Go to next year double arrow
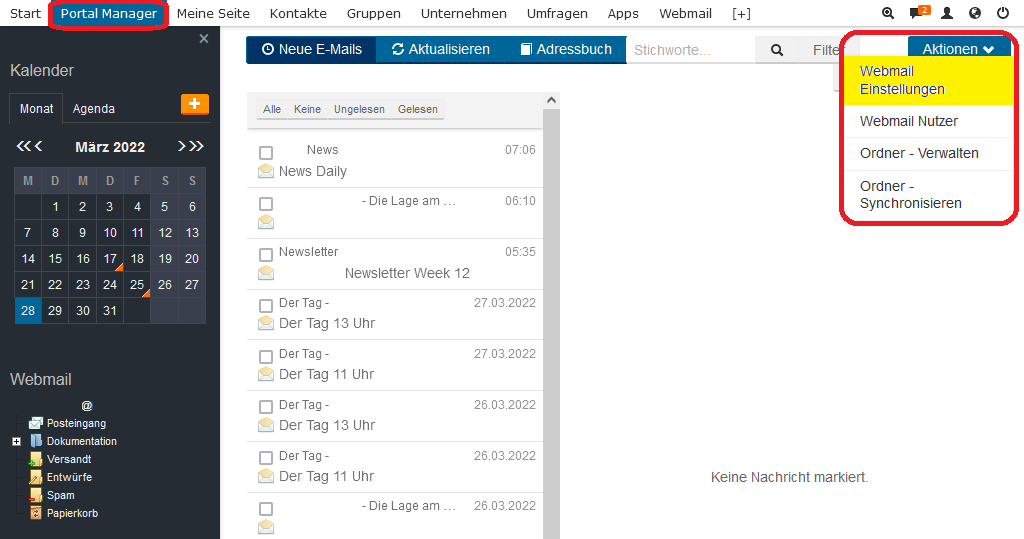The height and width of the screenshot is (539, 1024). (197, 146)
